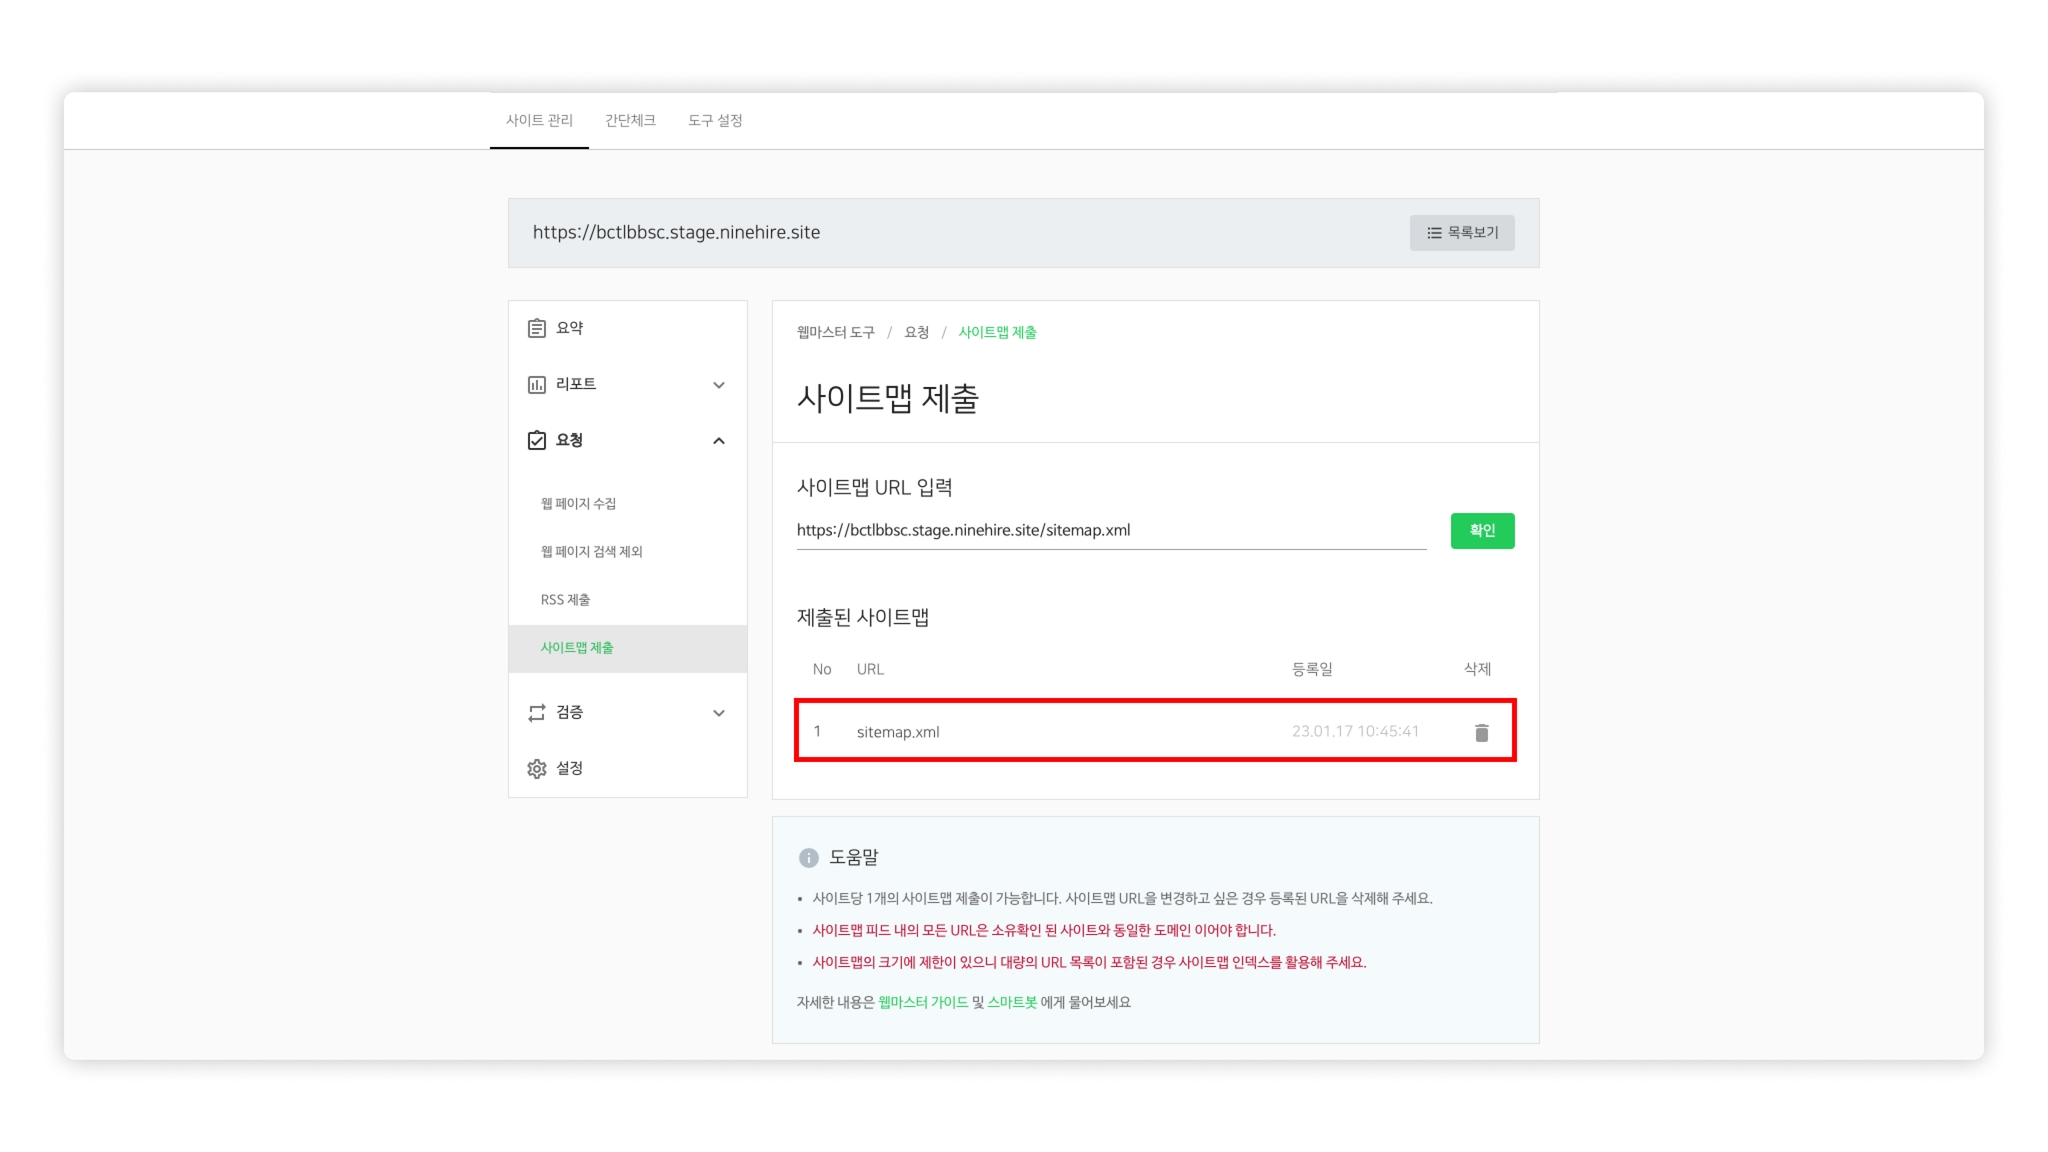Open the 웹마스터 가이드 link
Image resolution: width=2048 pixels, height=1152 pixels.
click(922, 1002)
